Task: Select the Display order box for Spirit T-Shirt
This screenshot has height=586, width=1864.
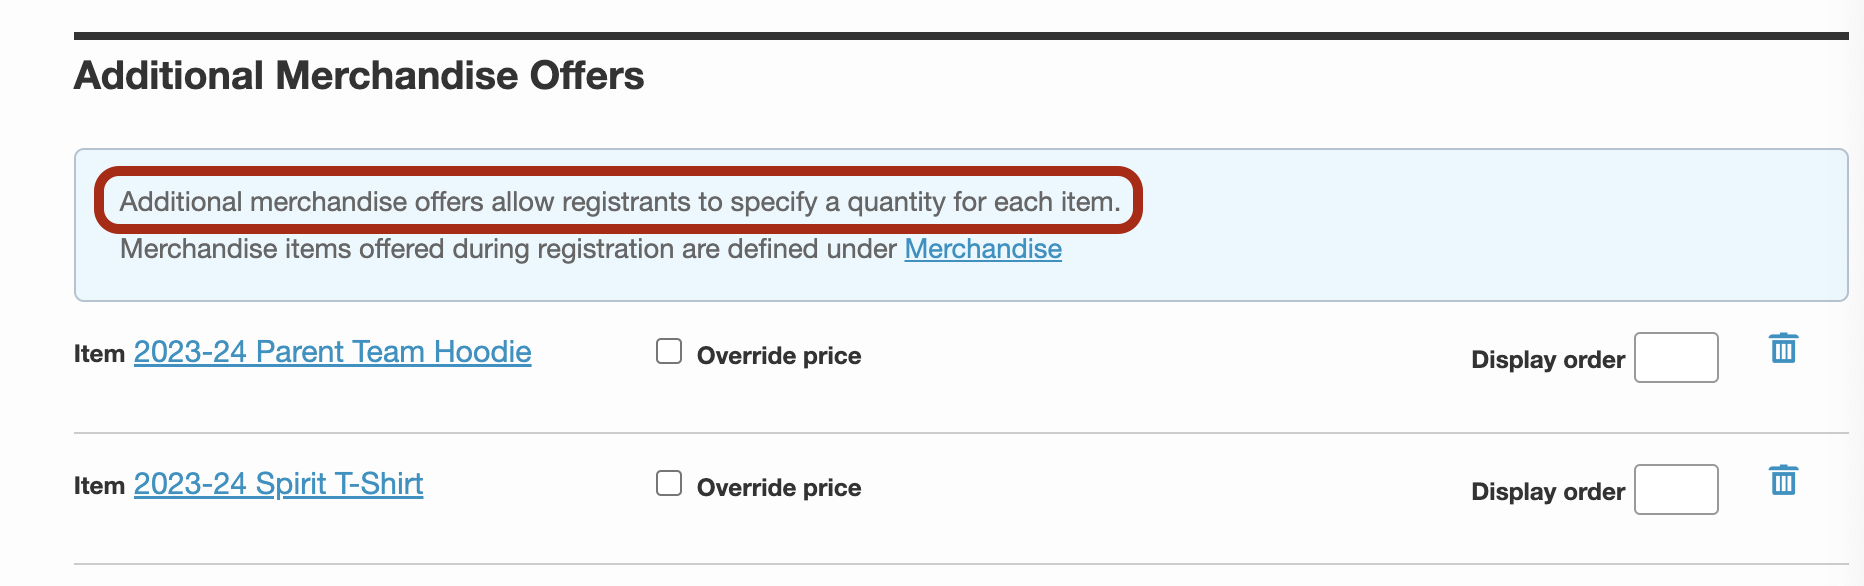Action: 1676,490
